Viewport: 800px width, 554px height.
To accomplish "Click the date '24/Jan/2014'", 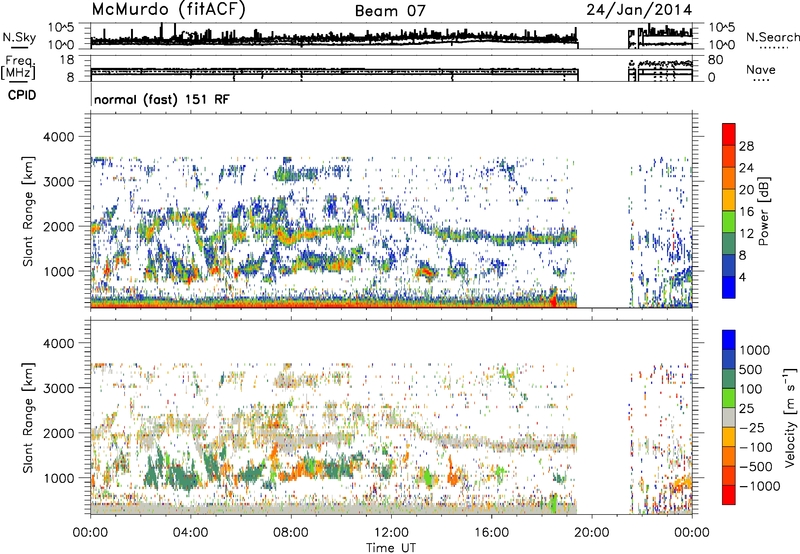I will (639, 10).
